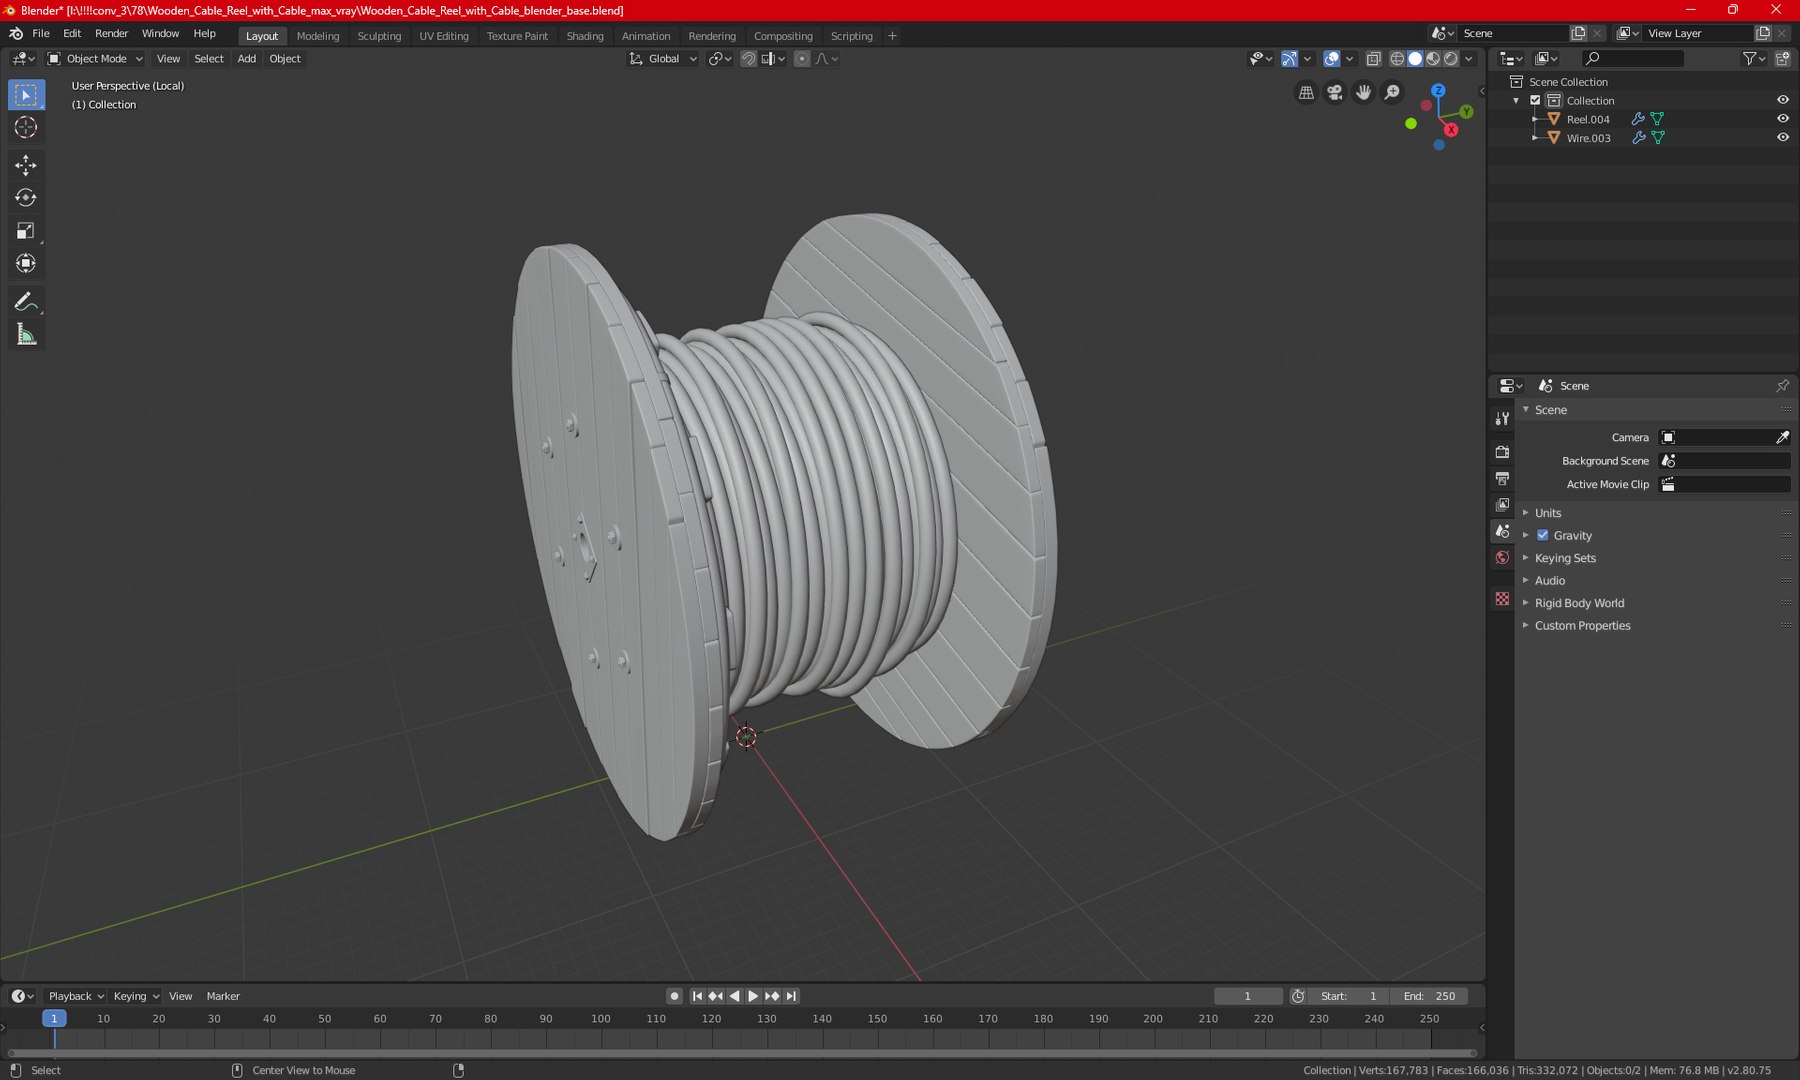Open the Render properties tab
This screenshot has height=1080, width=1800.
coord(1502,452)
